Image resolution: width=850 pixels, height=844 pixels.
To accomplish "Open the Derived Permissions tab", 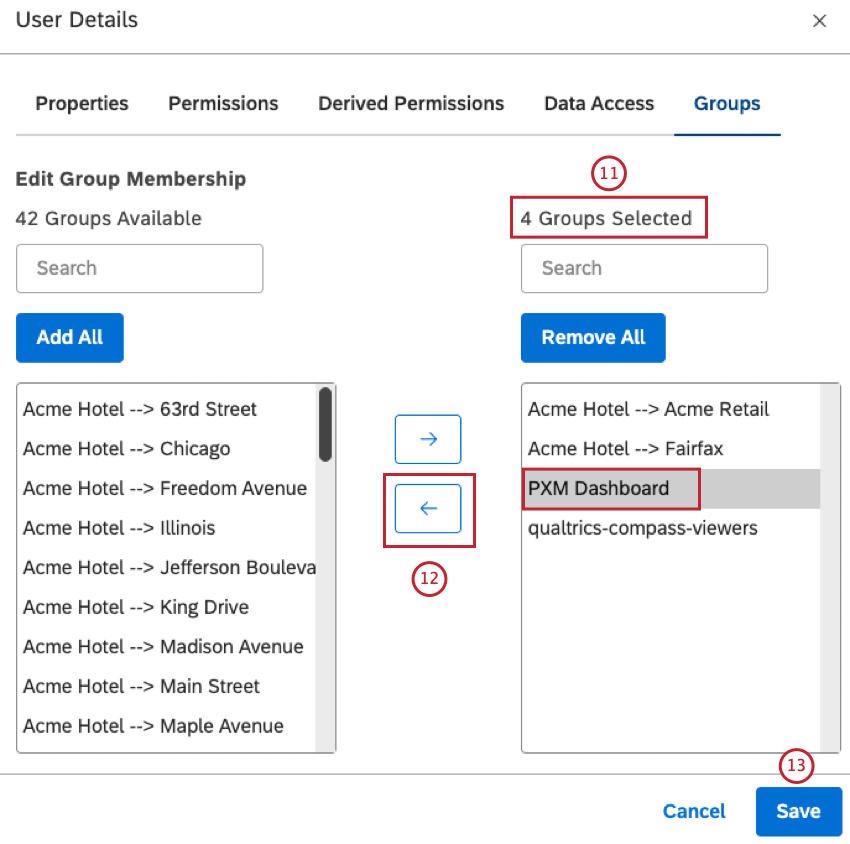I will pos(410,103).
